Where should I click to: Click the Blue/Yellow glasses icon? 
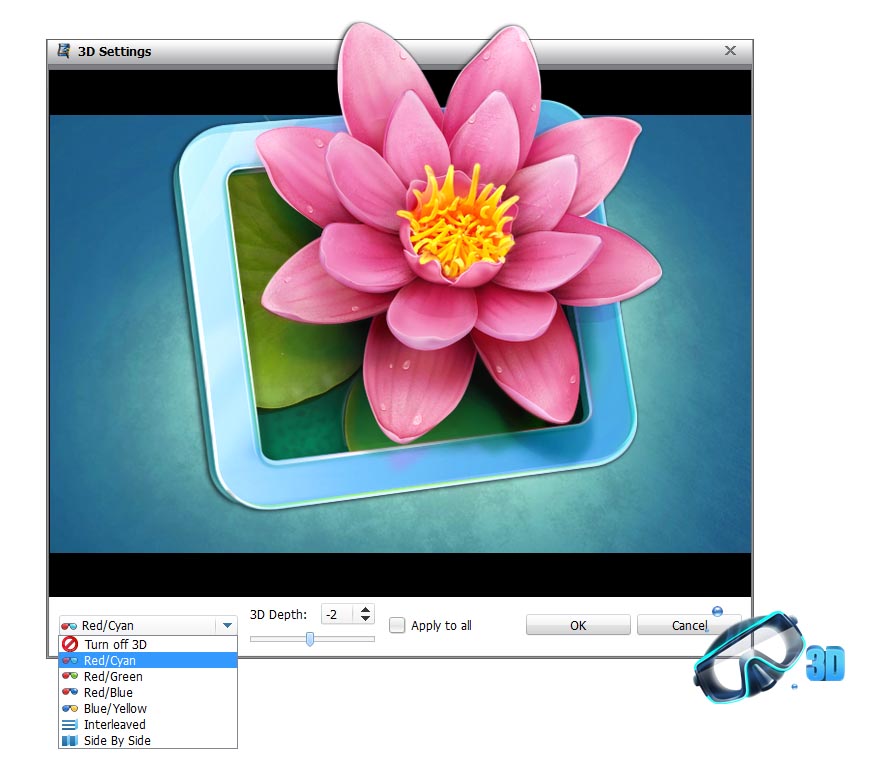coord(70,708)
